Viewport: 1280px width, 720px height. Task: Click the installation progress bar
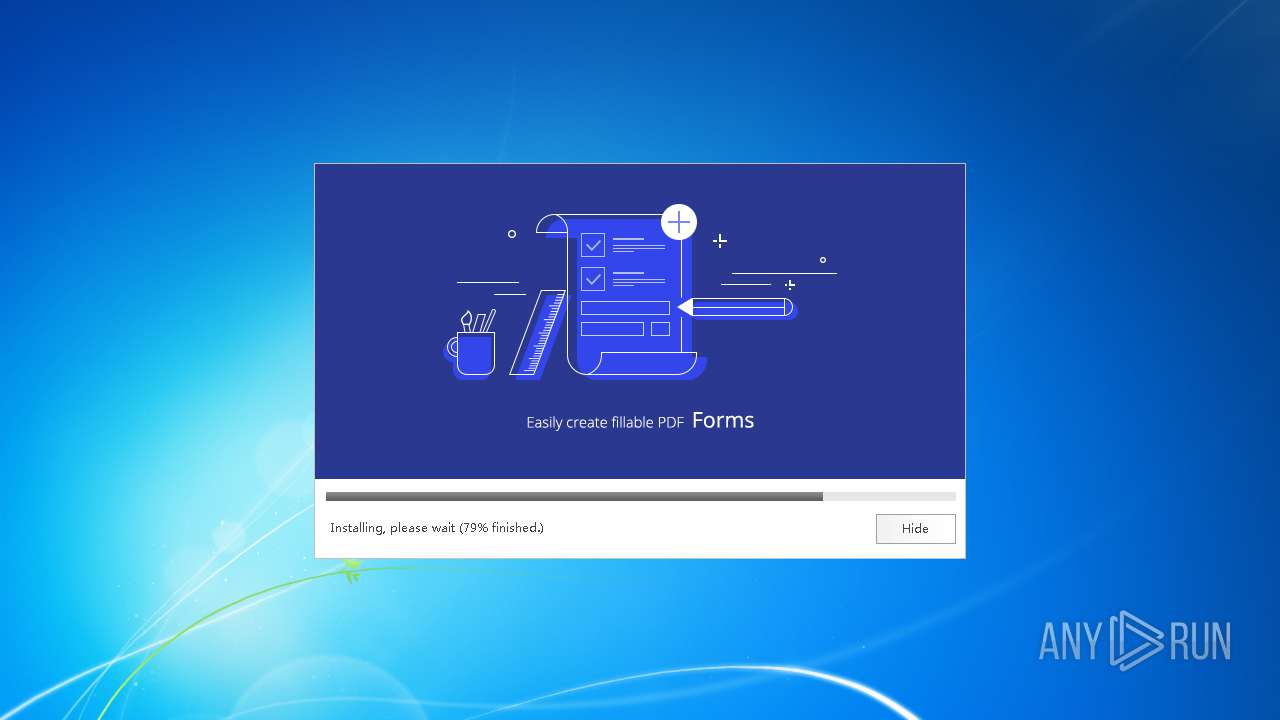[x=640, y=496]
